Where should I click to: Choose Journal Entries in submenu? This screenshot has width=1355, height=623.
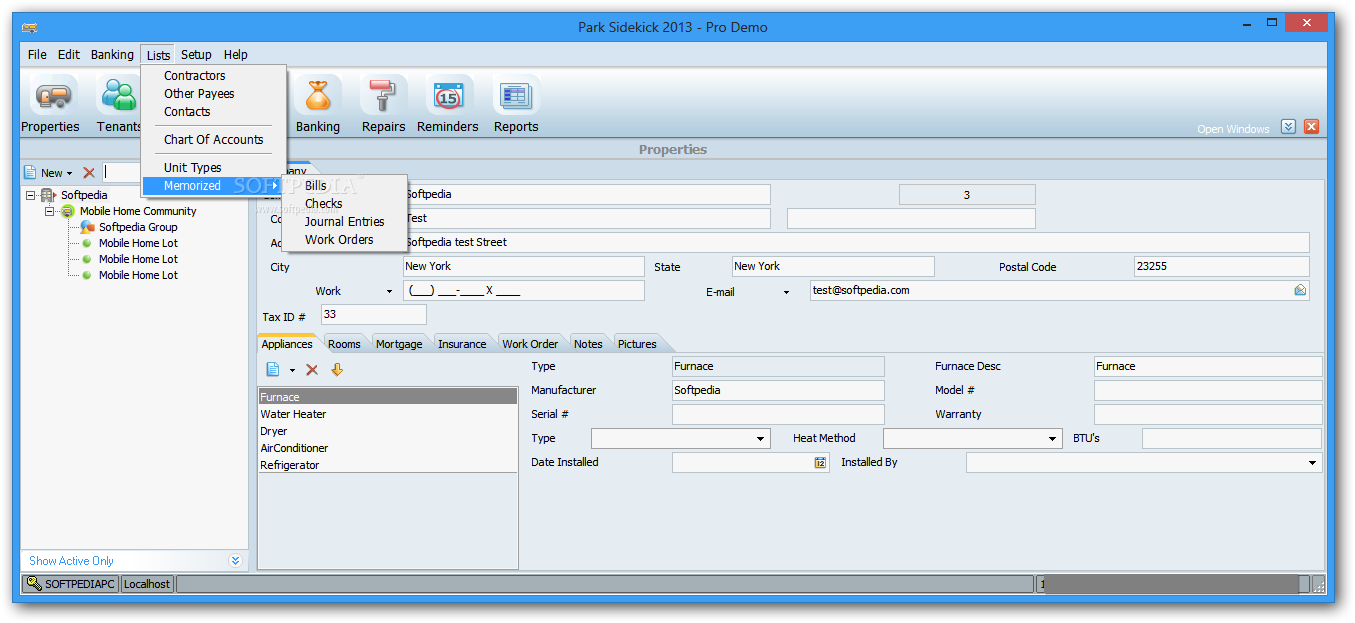pyautogui.click(x=345, y=222)
